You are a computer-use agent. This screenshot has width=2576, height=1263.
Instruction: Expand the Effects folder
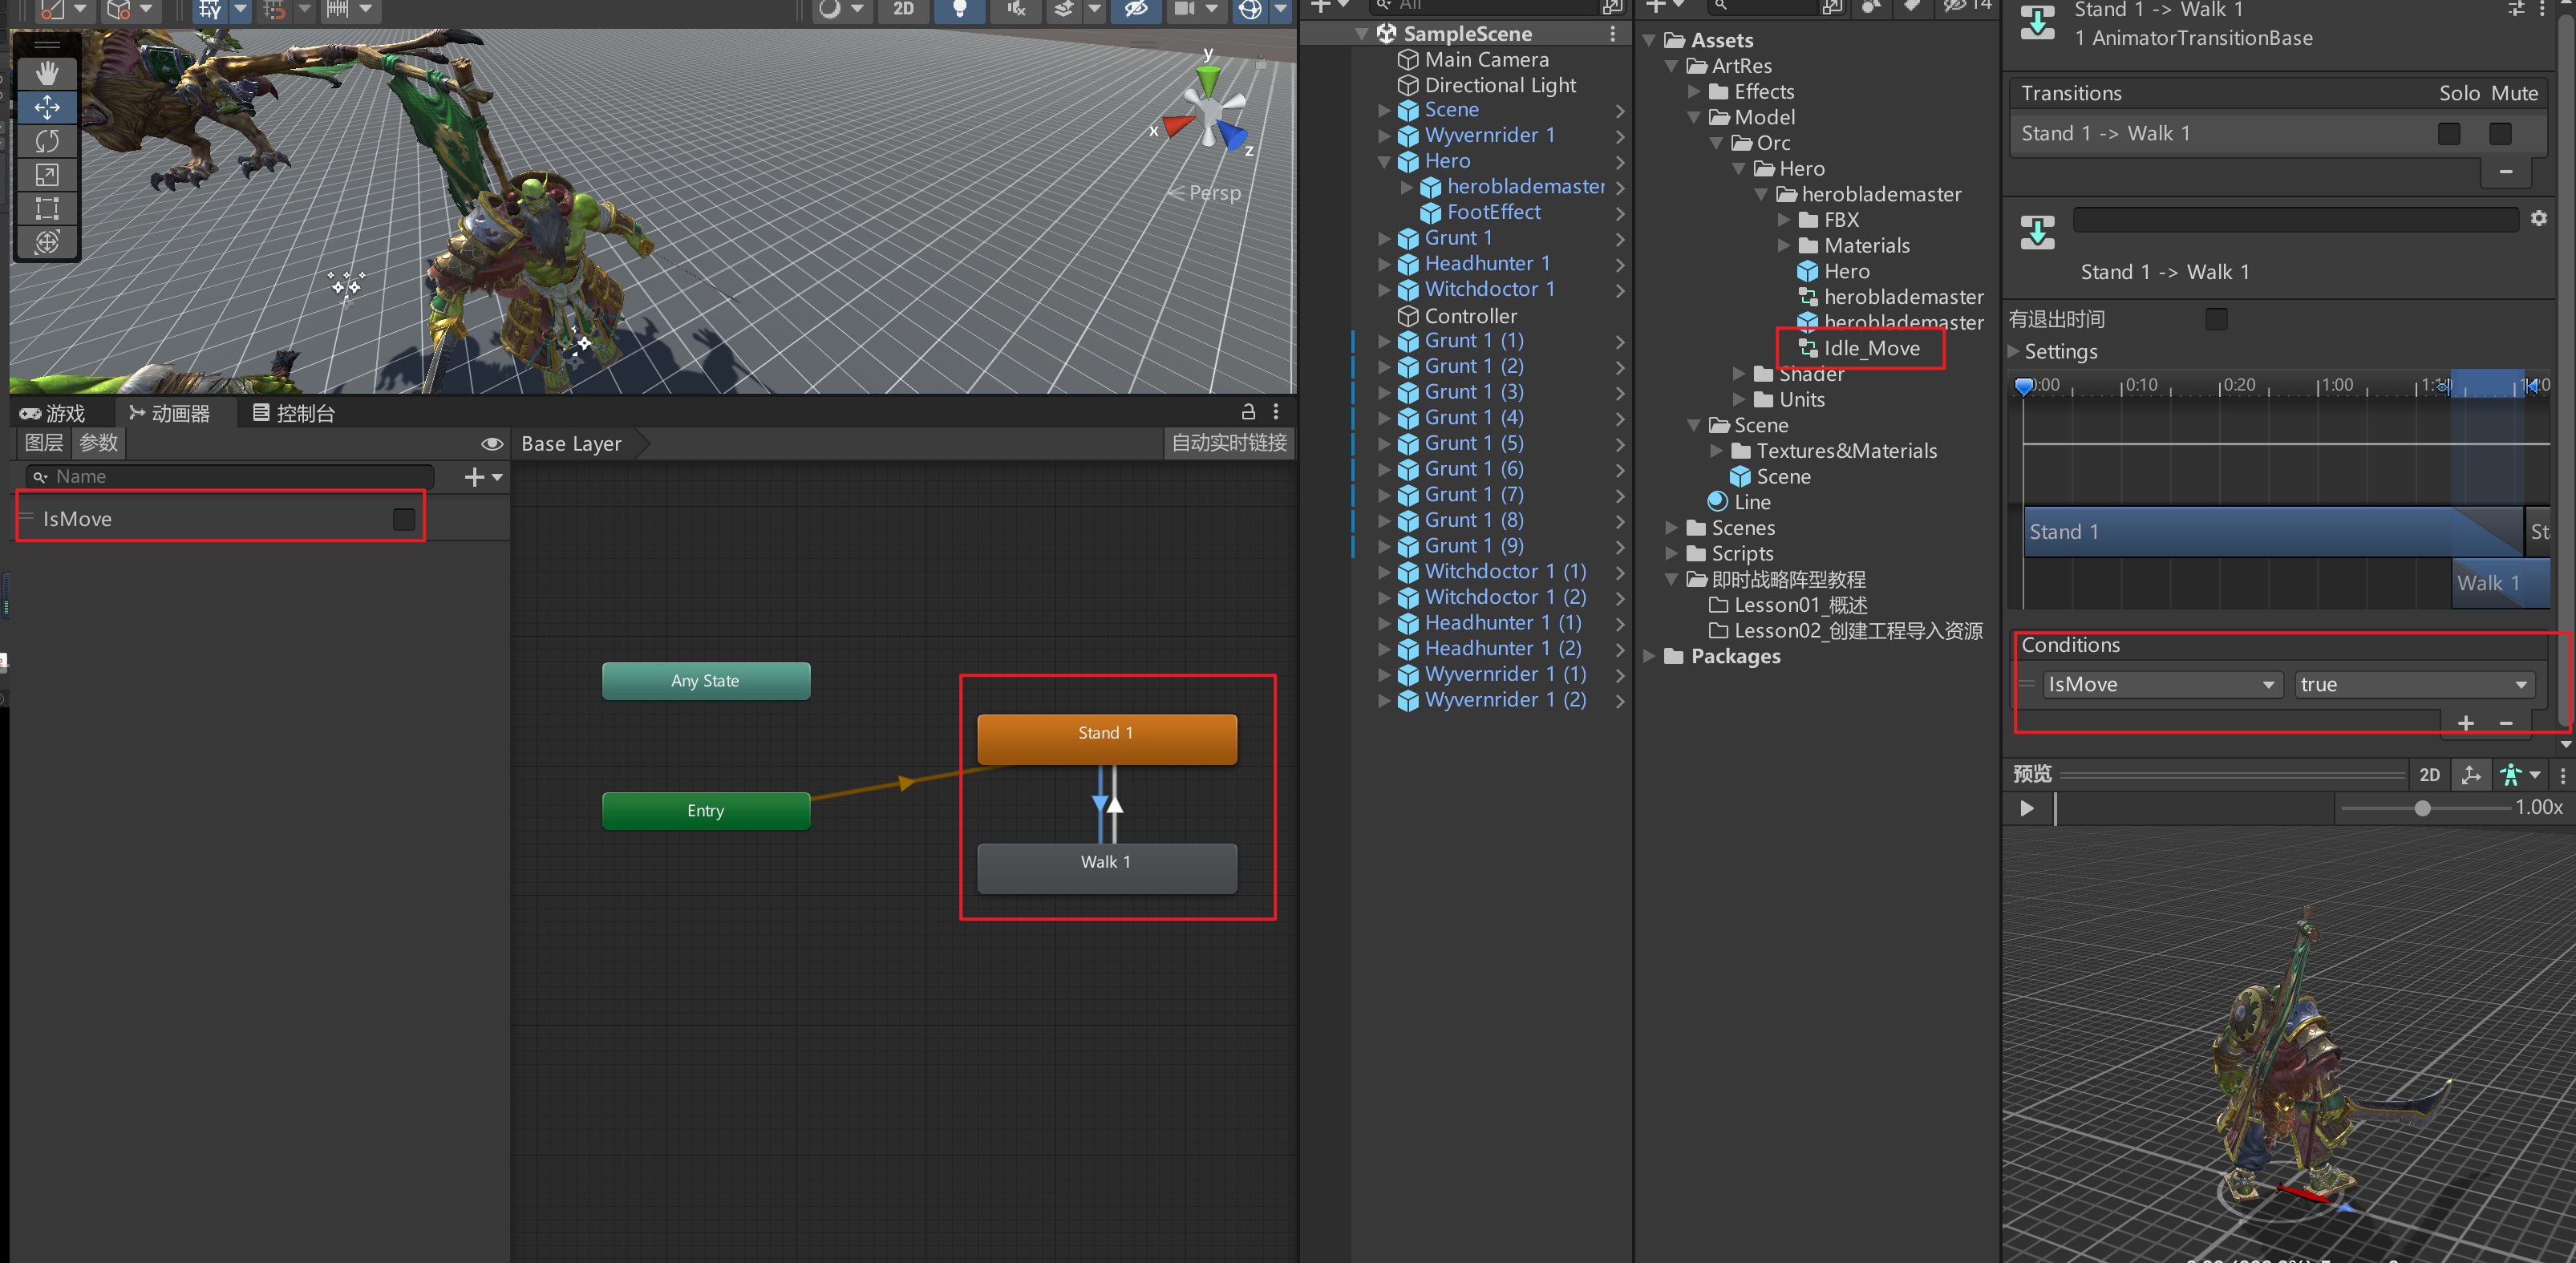pos(1694,92)
